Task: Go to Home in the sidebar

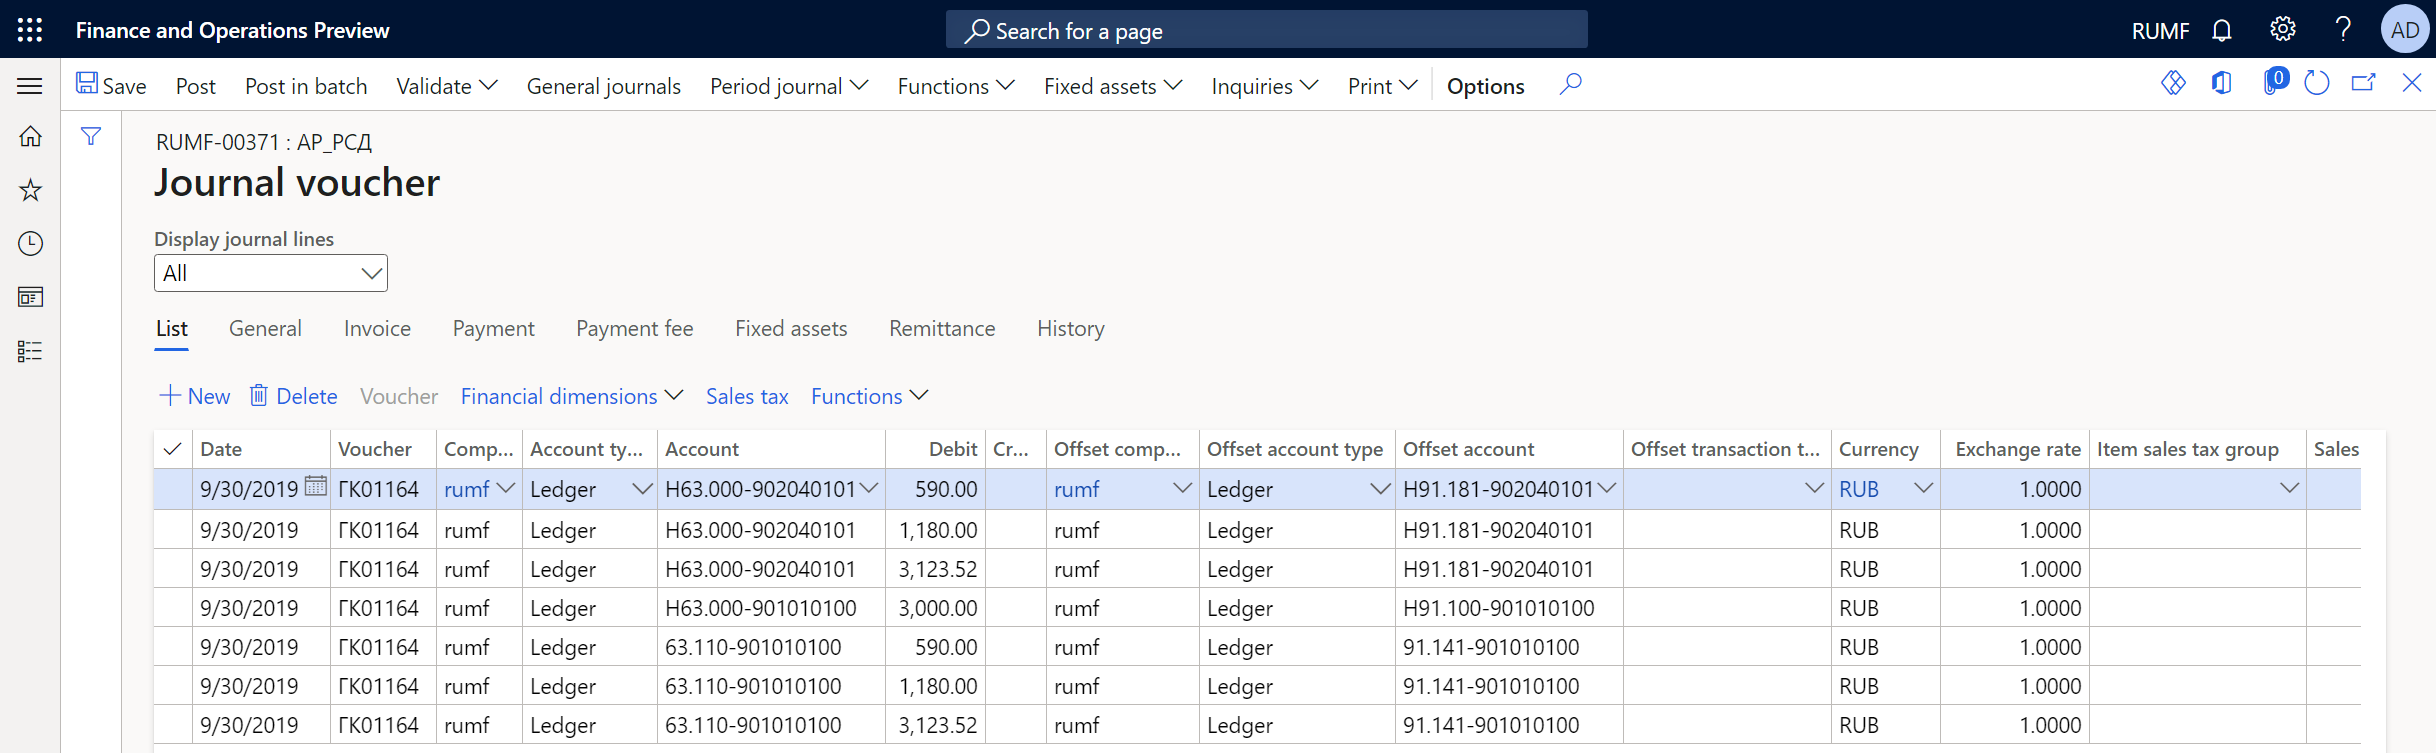Action: click(30, 137)
